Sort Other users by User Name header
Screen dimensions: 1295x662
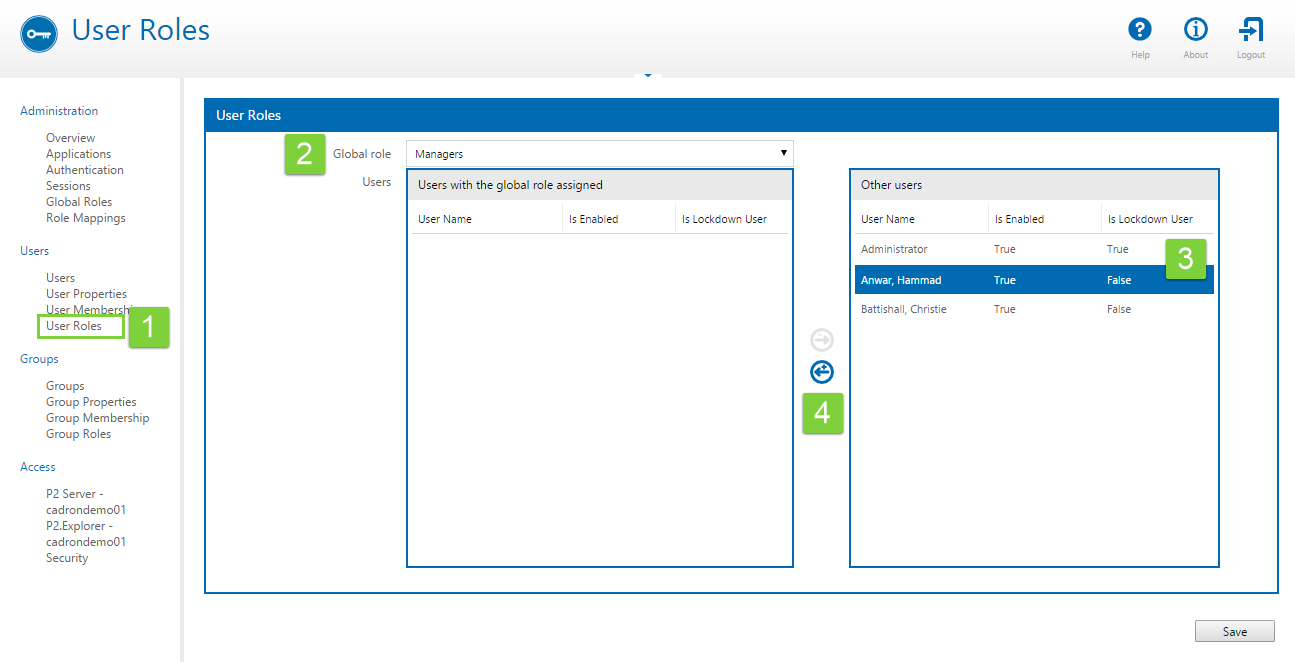[888, 219]
